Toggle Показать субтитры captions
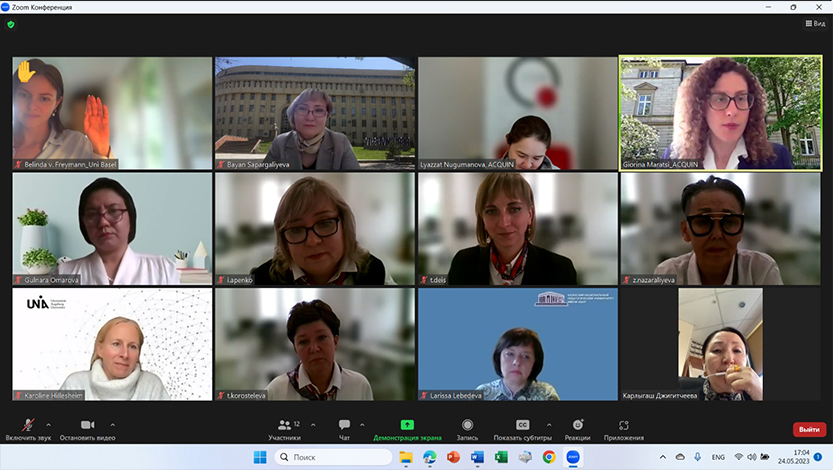 point(522,426)
